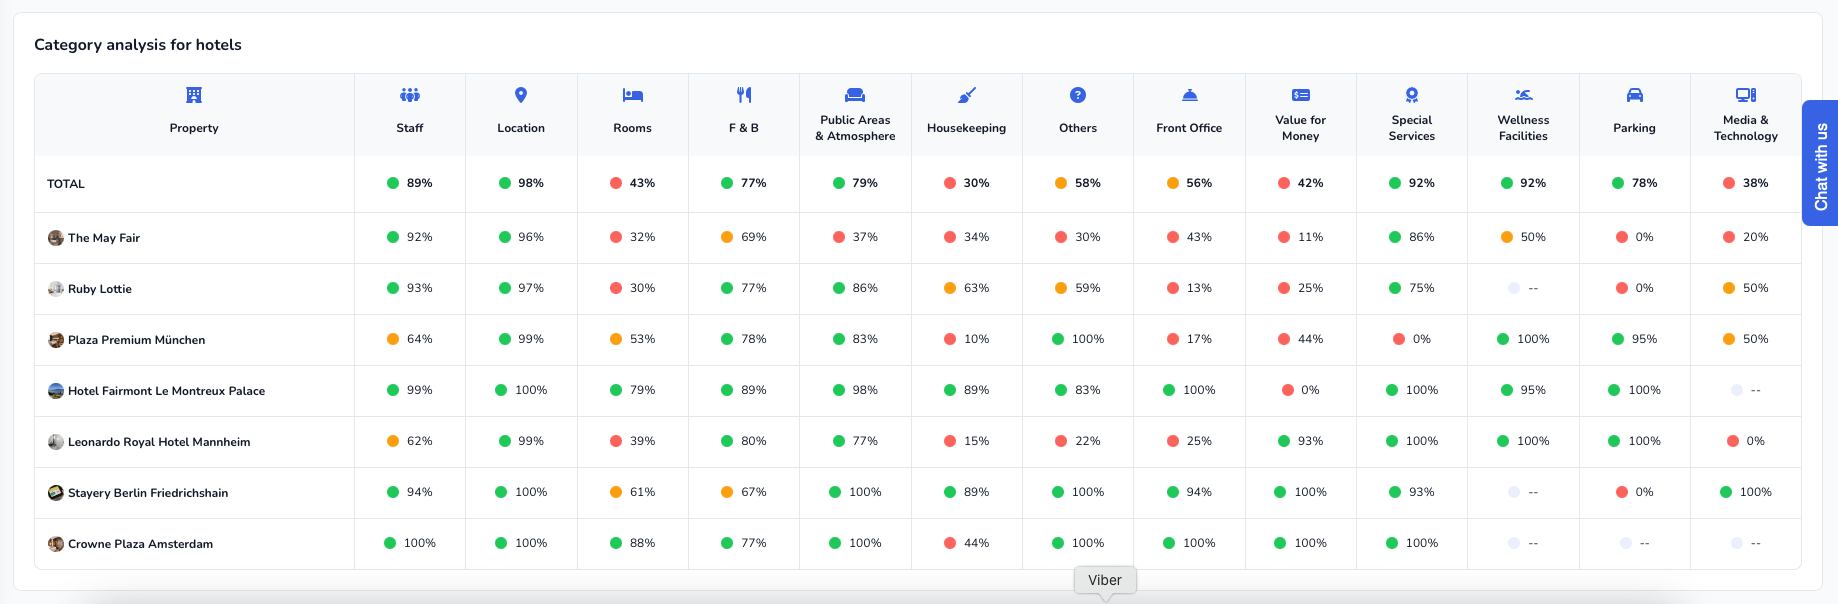Click Ruby Lottie Front Office 13%

[x=1199, y=288]
